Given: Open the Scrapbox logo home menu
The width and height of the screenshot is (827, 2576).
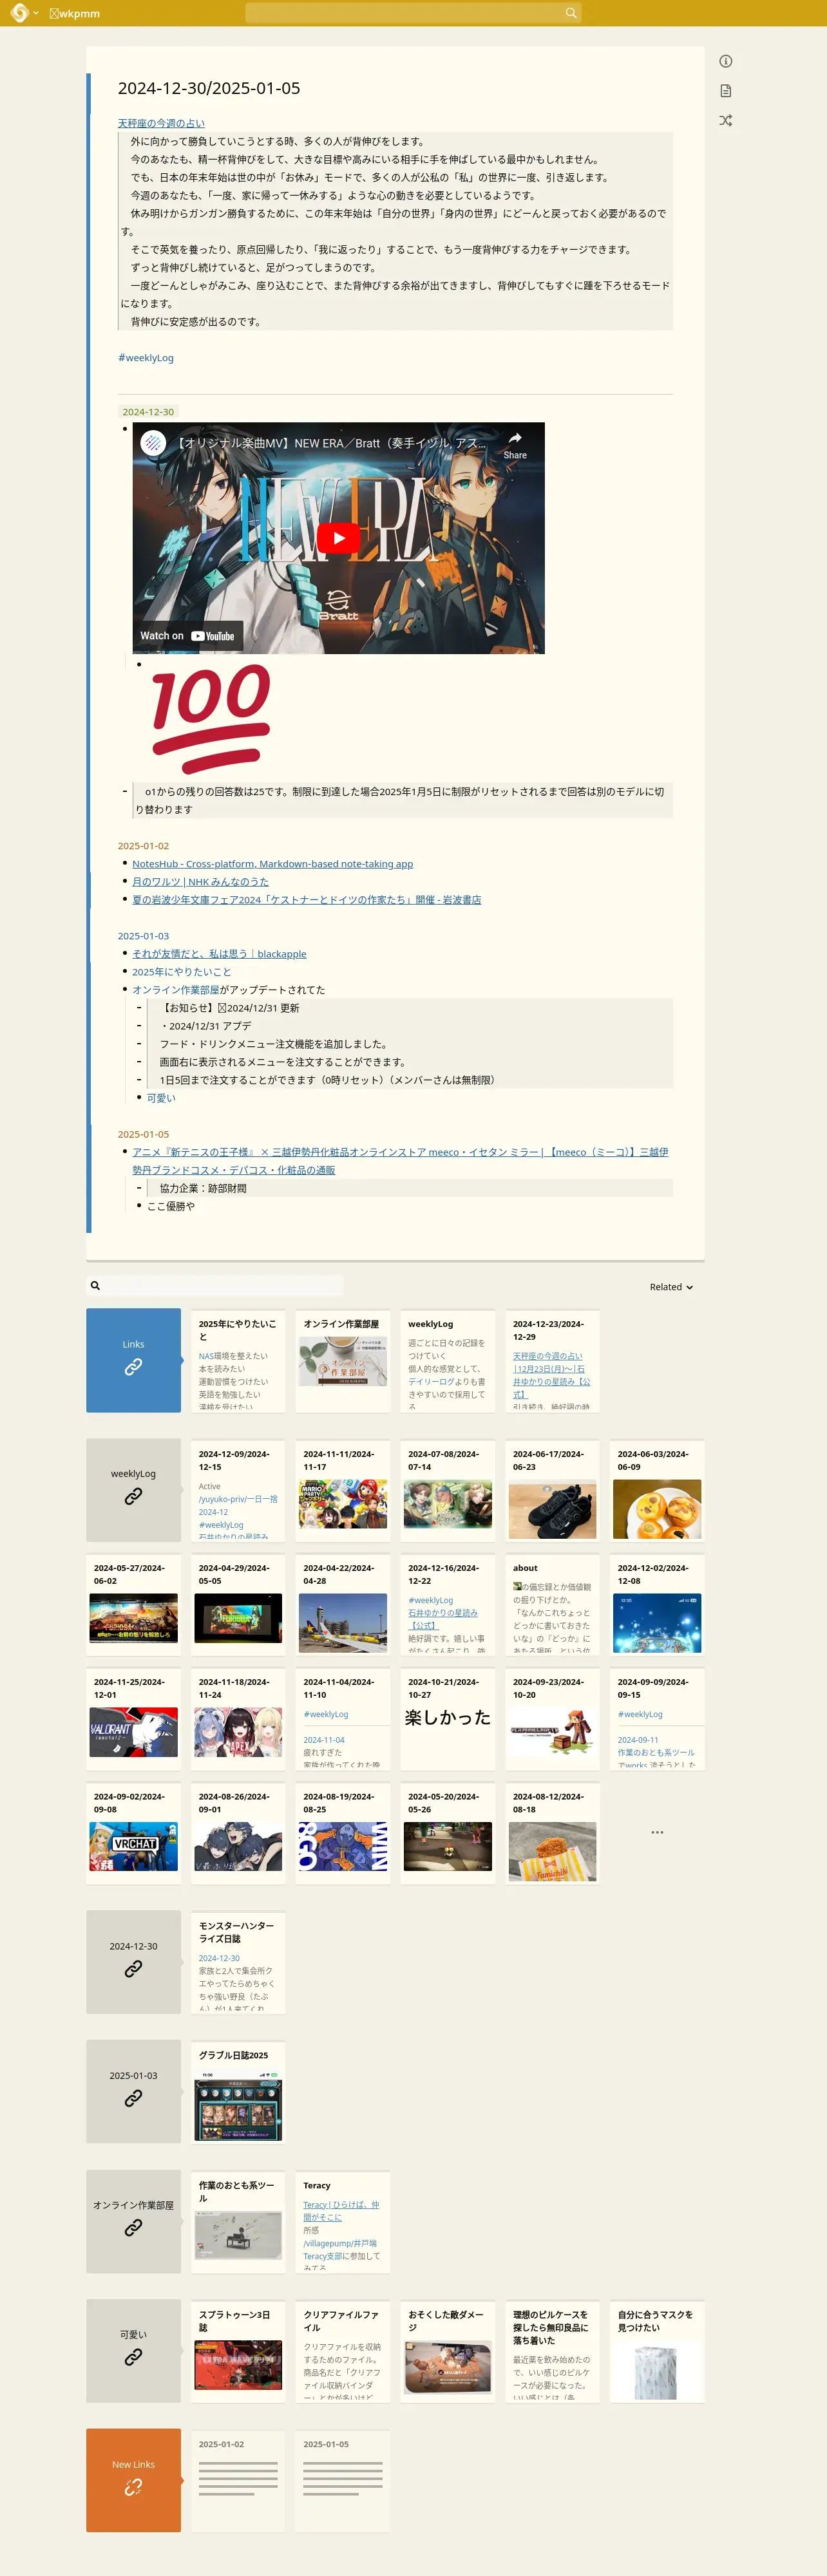Looking at the screenshot, I should point(19,13).
